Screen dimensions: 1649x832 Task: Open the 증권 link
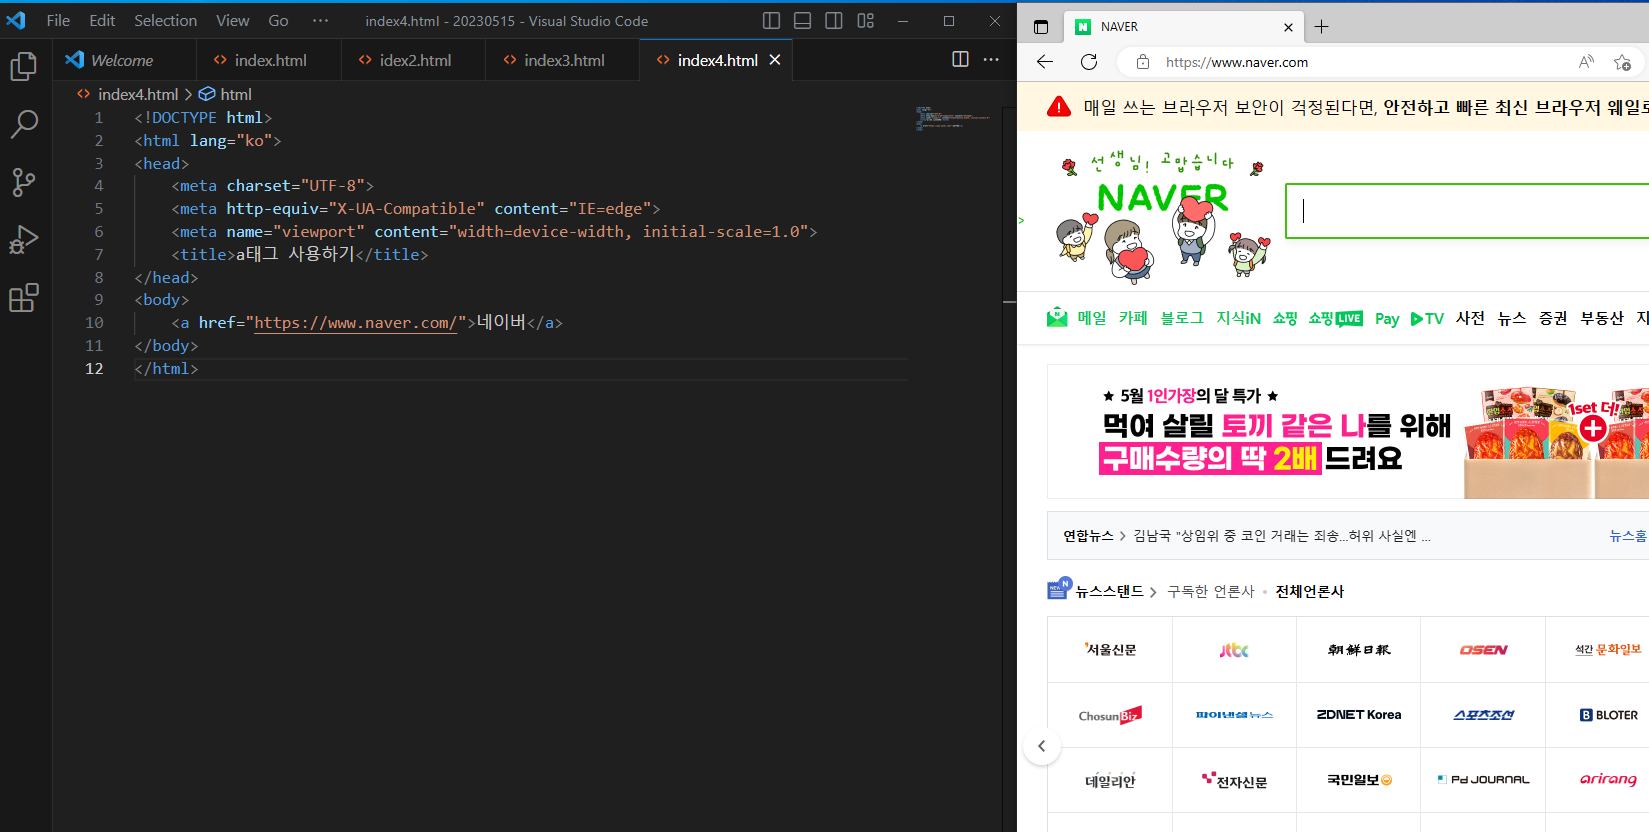pos(1553,318)
